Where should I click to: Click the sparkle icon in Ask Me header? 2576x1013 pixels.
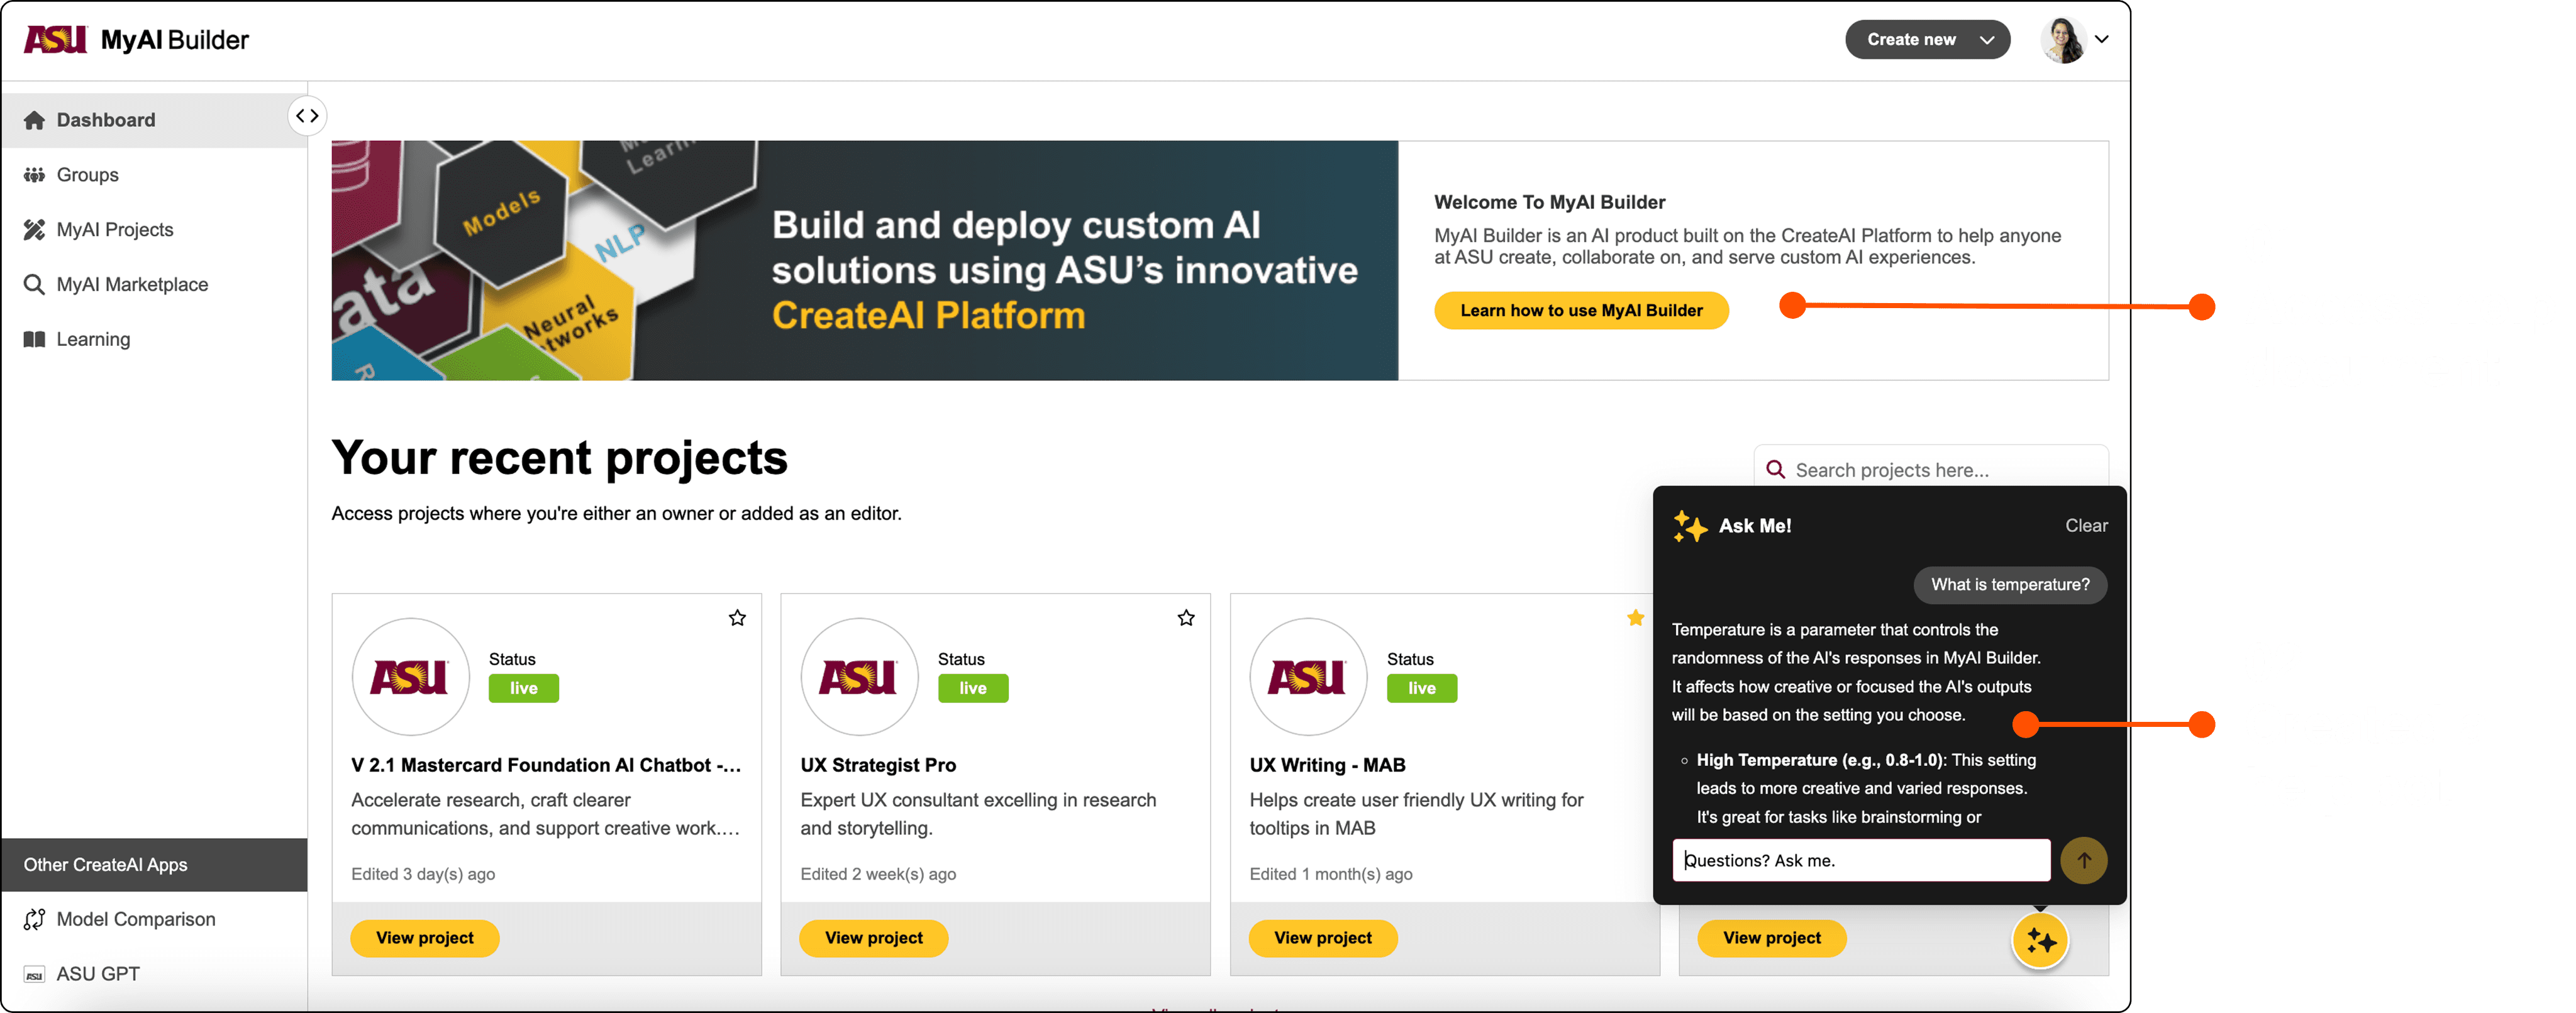pyautogui.click(x=1690, y=526)
